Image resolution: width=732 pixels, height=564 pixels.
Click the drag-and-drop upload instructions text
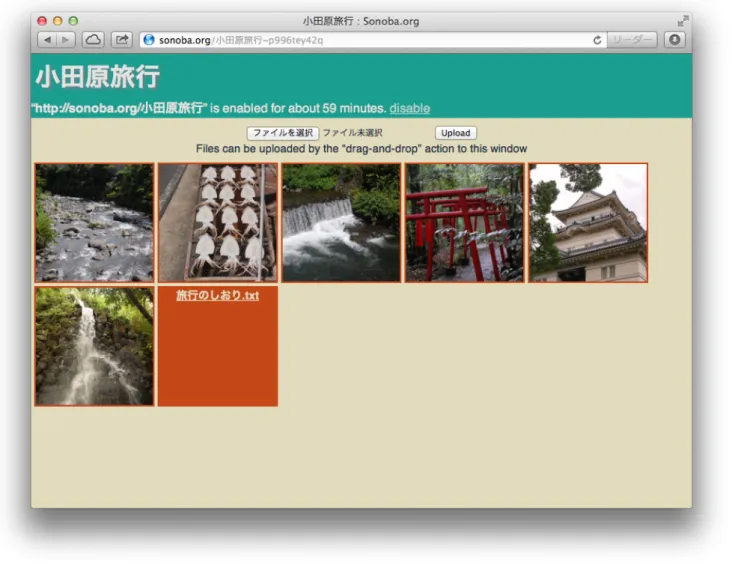click(361, 149)
